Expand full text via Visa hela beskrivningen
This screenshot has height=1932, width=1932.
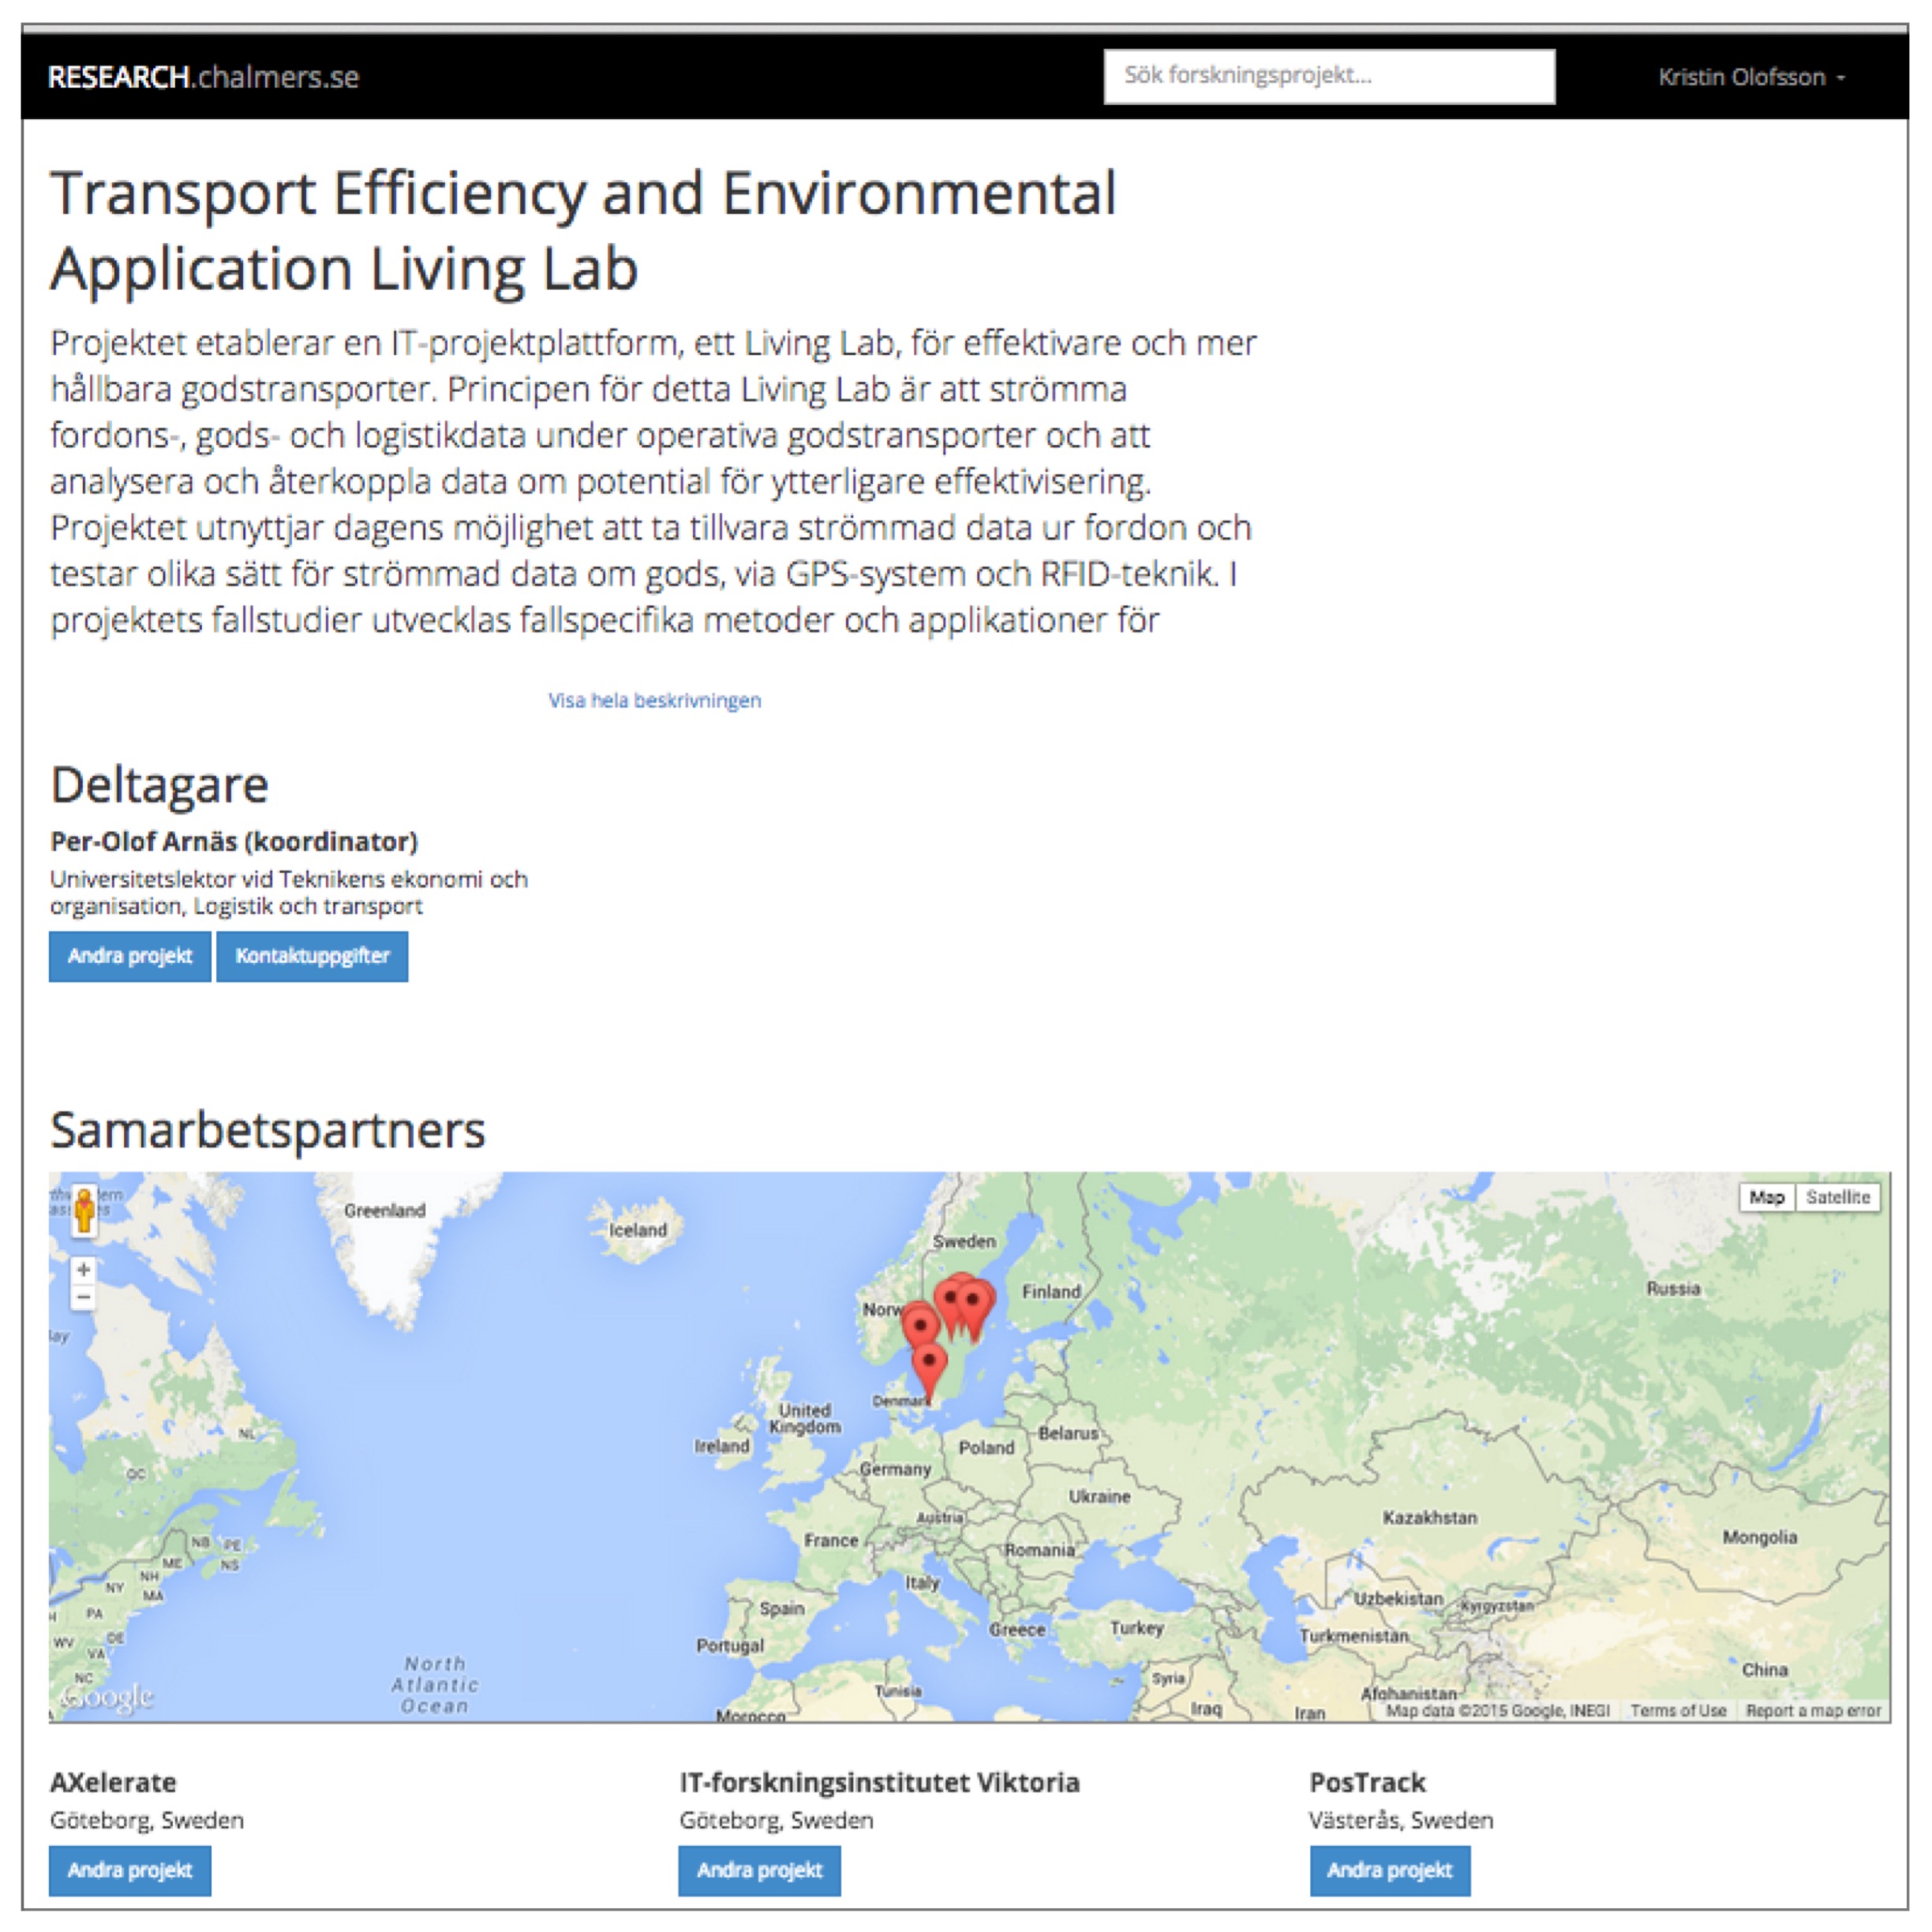pyautogui.click(x=654, y=700)
